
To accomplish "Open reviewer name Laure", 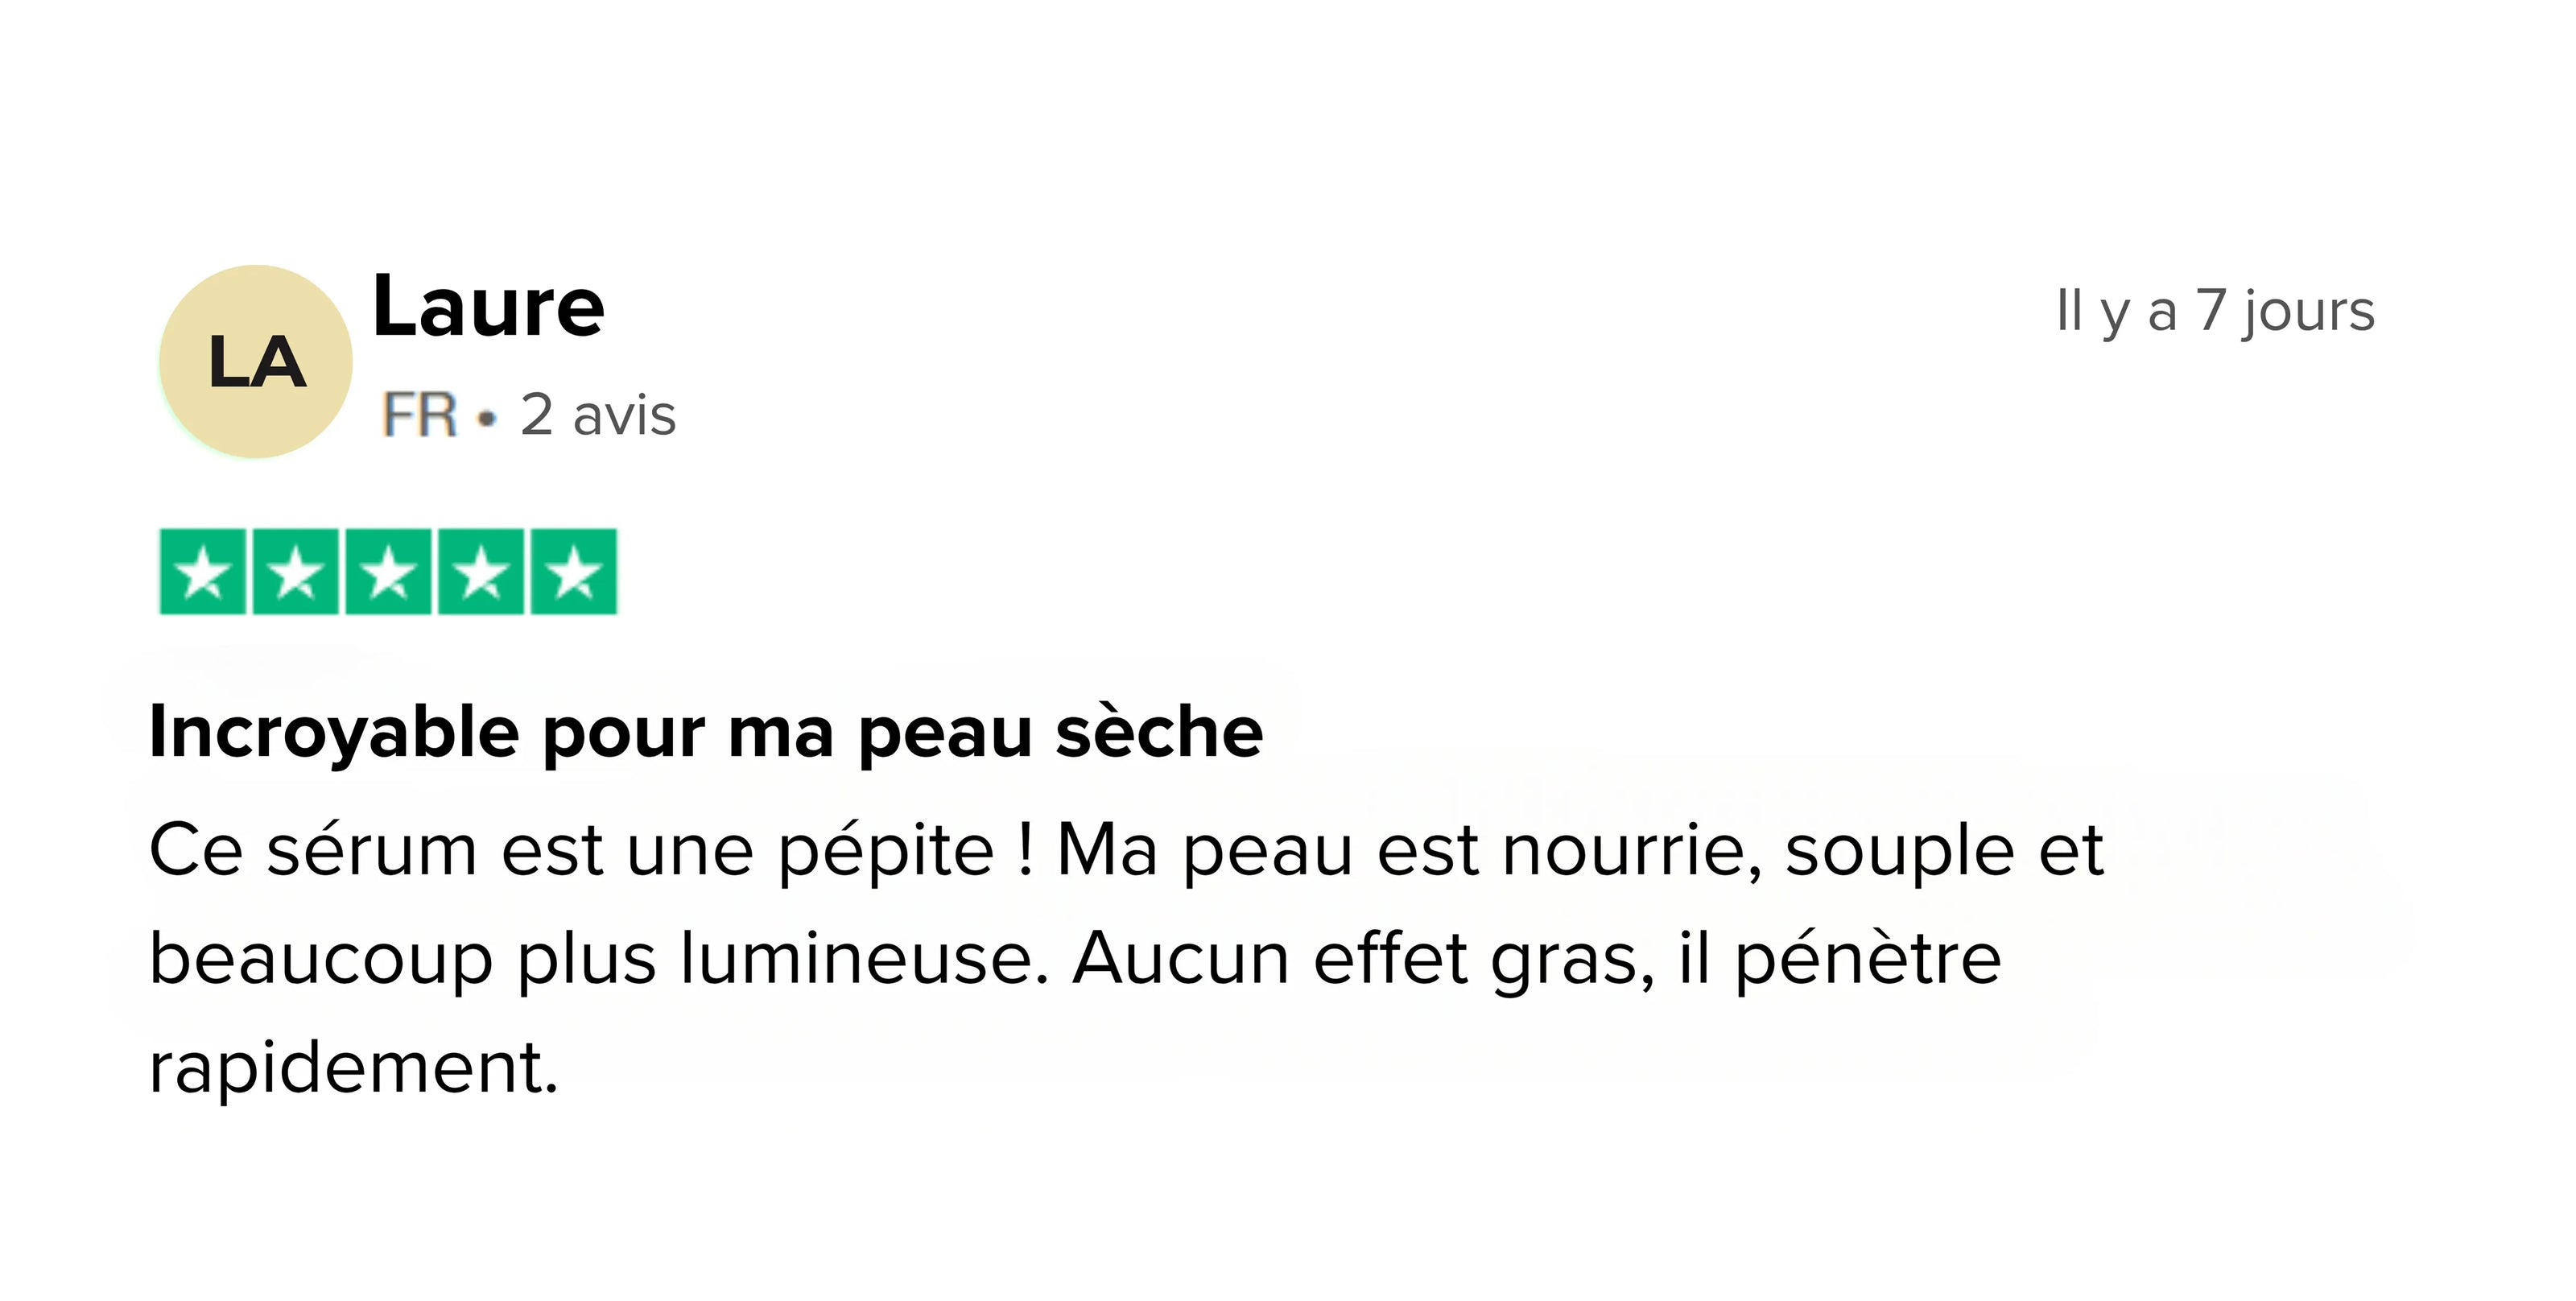I will pos(489,306).
